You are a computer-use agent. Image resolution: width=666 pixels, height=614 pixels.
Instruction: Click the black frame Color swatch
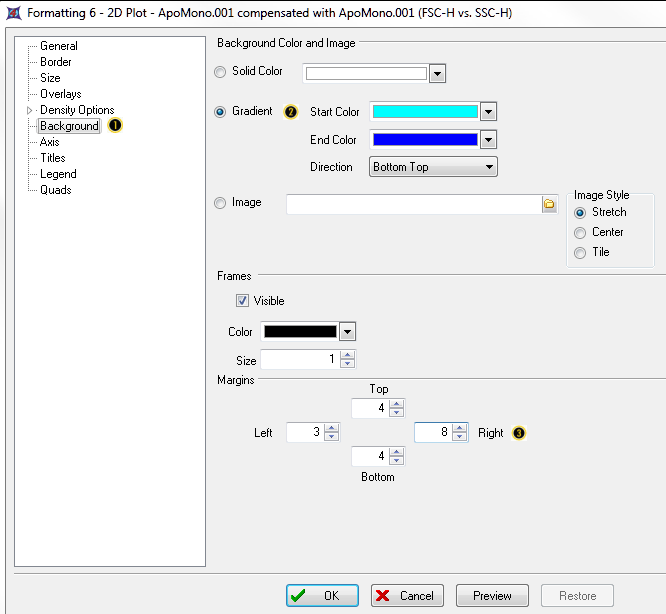pyautogui.click(x=300, y=332)
